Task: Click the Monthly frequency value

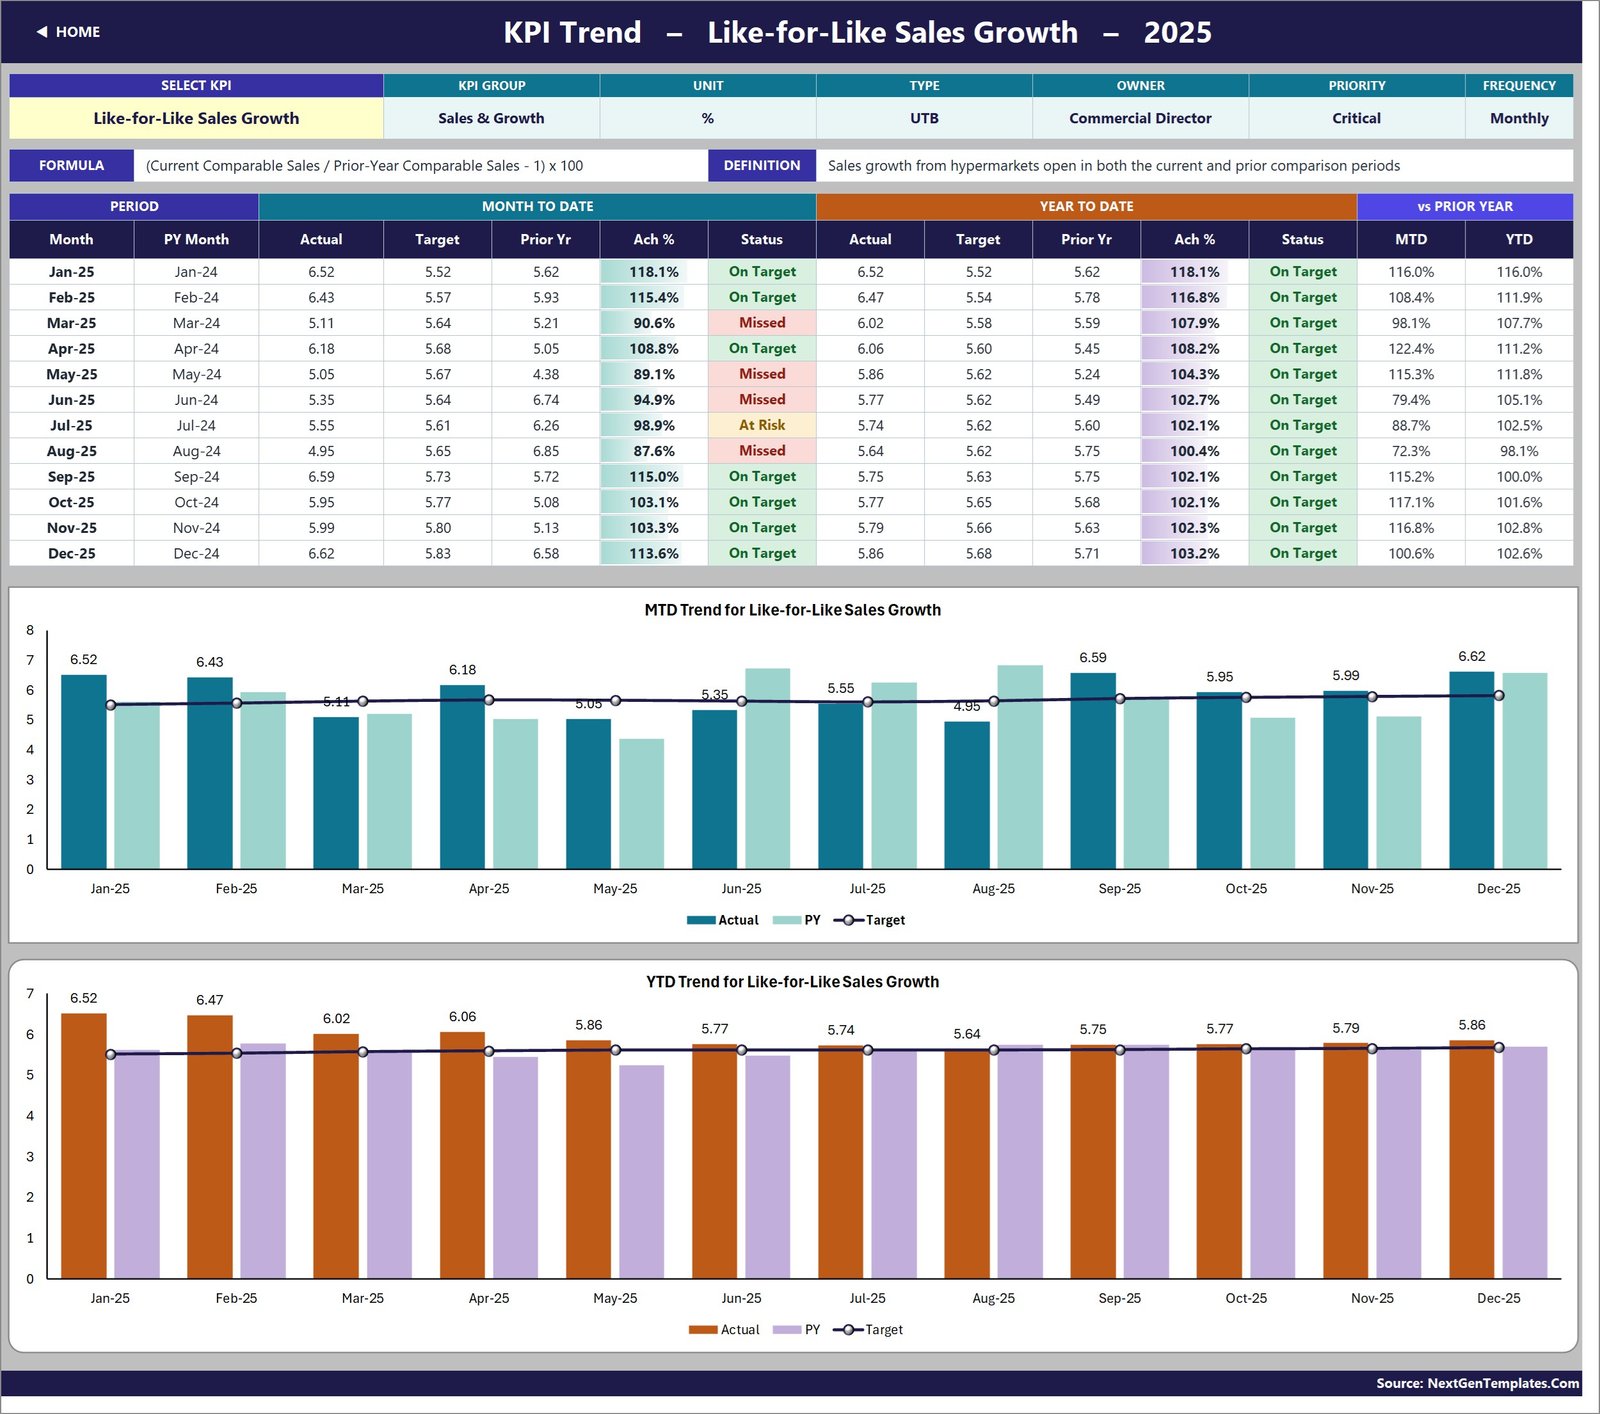Action: [1519, 118]
